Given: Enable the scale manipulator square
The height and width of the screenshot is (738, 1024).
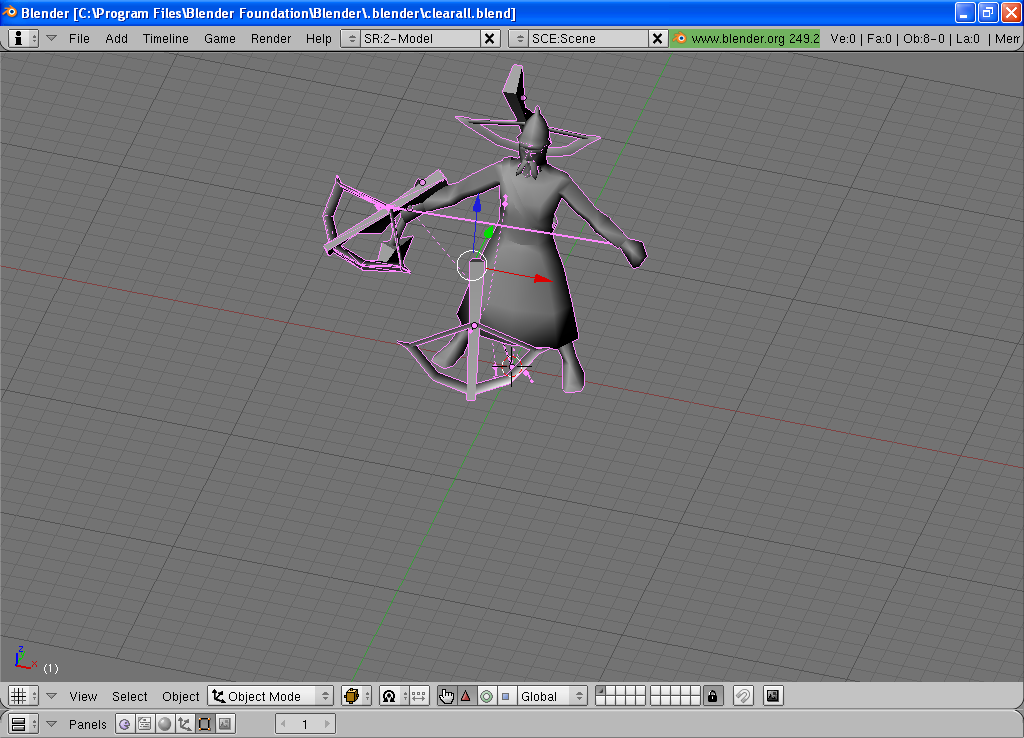Looking at the screenshot, I should point(505,696).
